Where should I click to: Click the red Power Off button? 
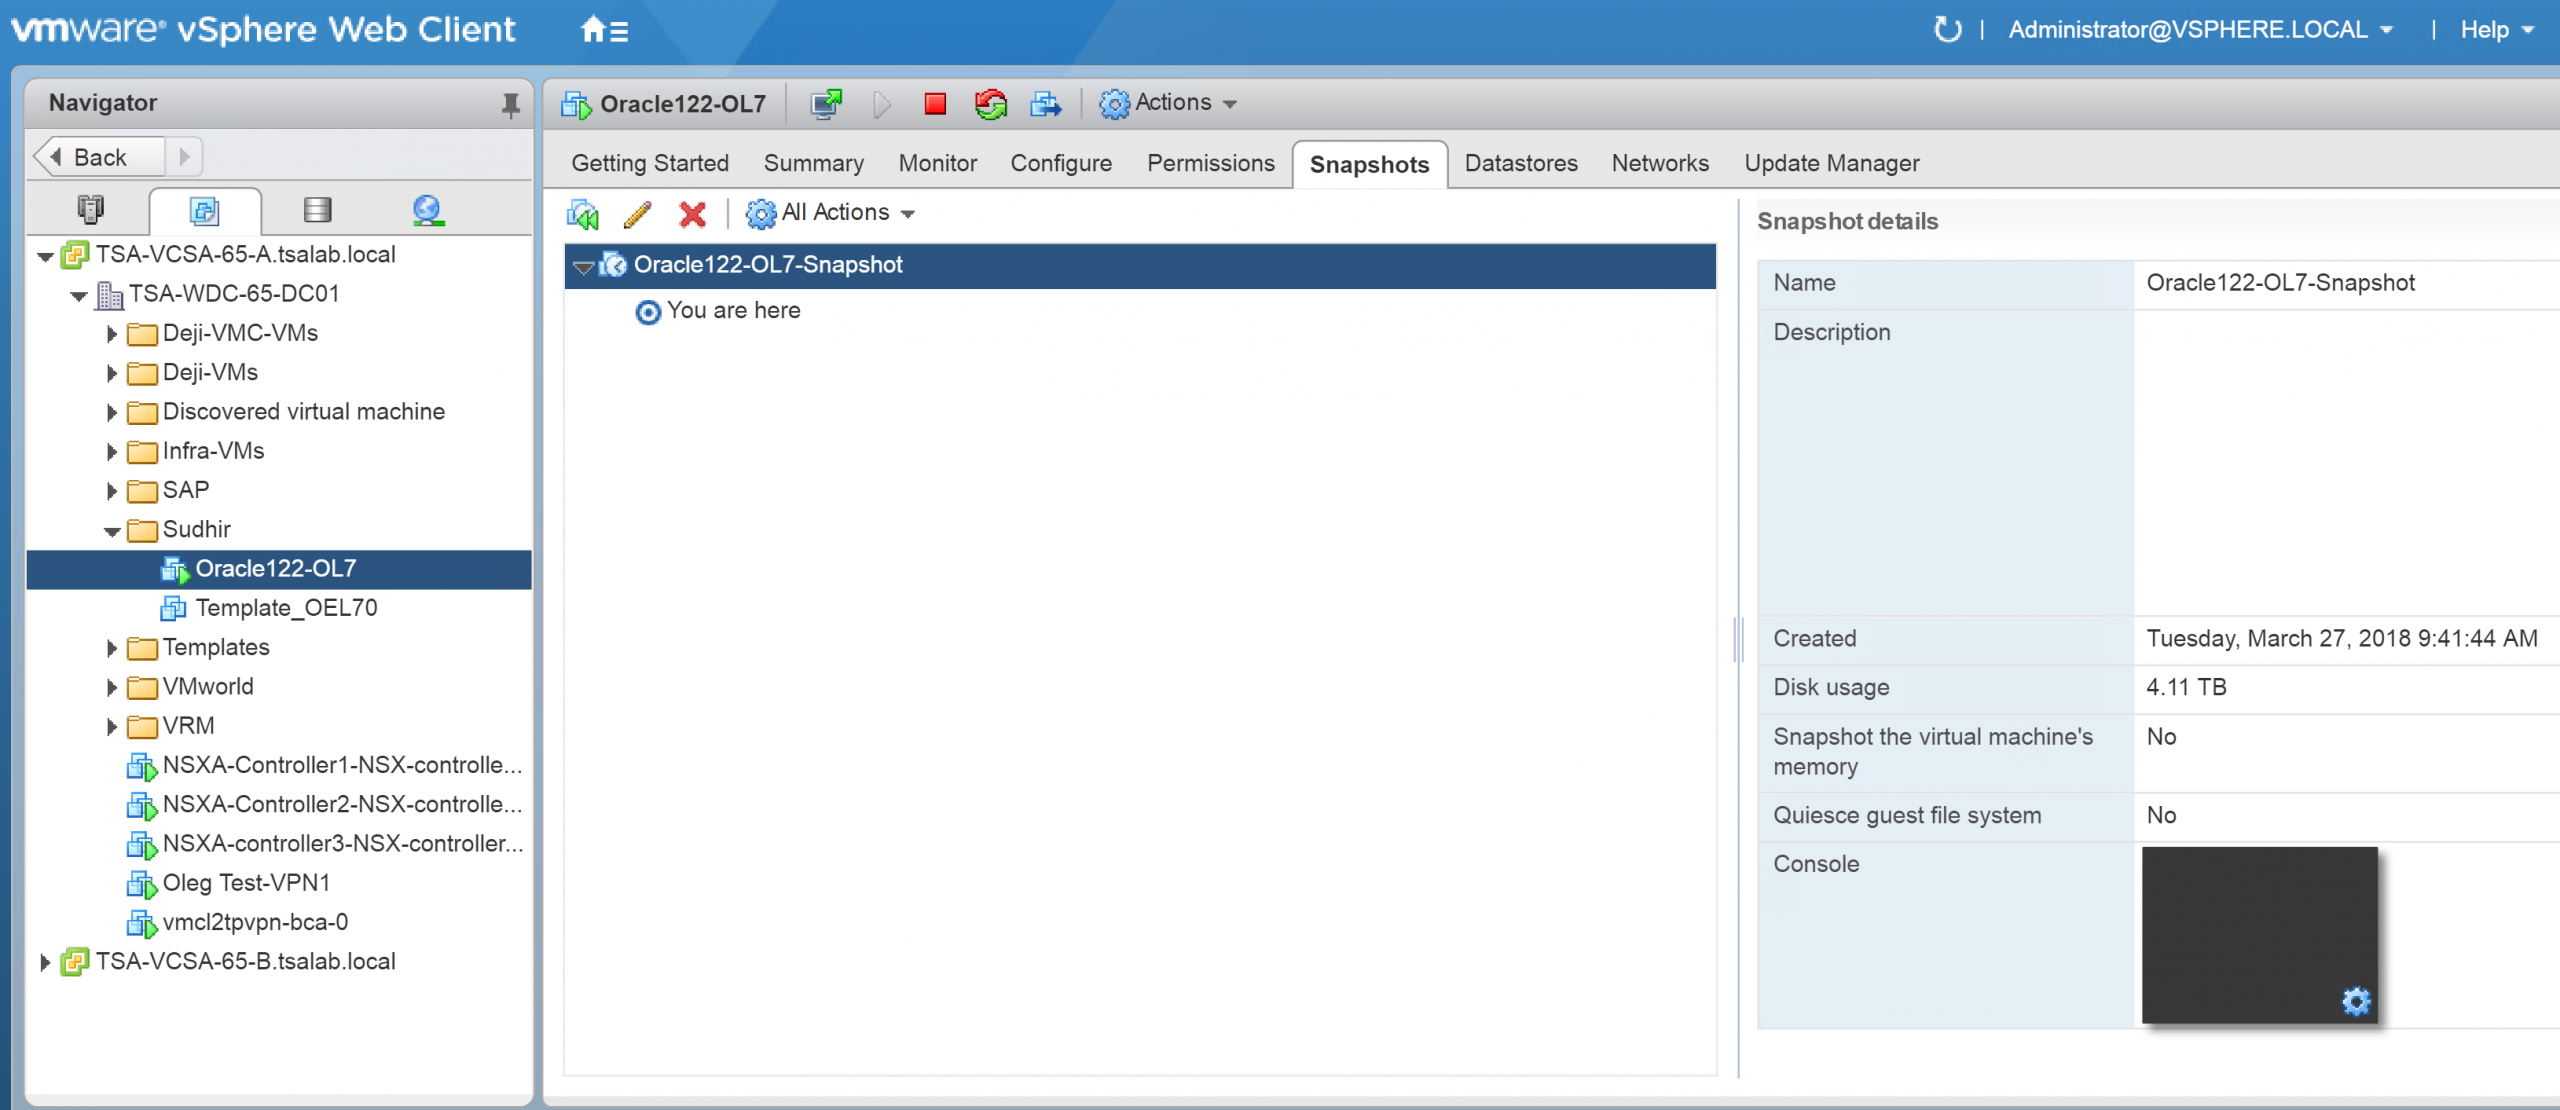pos(935,103)
